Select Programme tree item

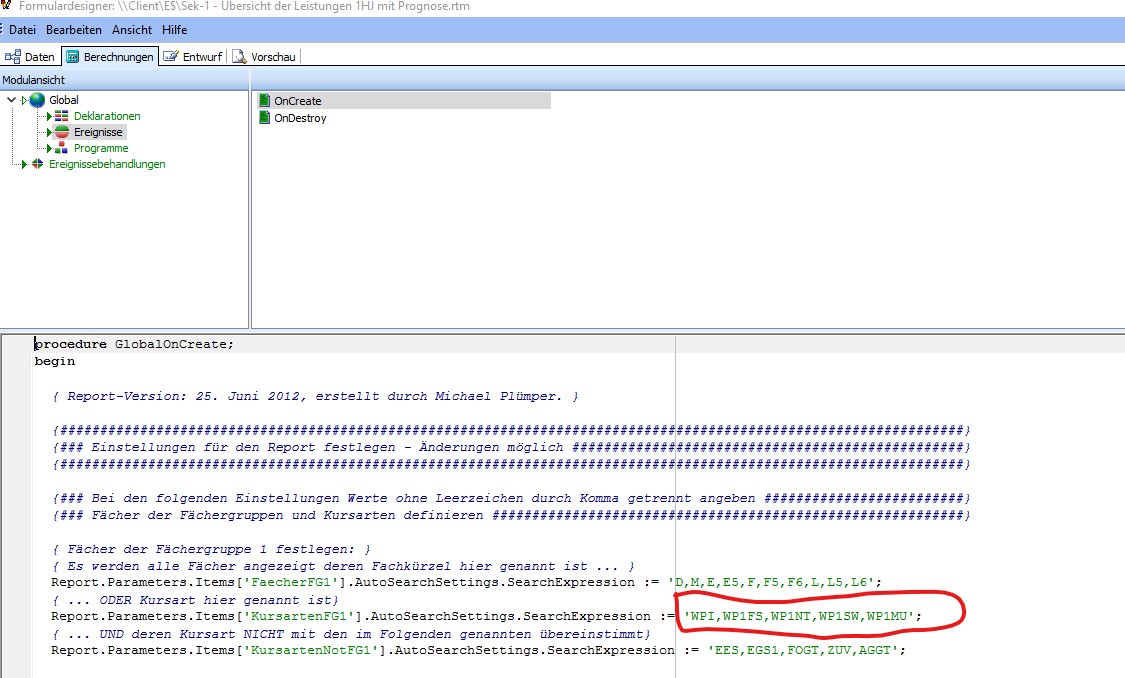click(x=101, y=148)
